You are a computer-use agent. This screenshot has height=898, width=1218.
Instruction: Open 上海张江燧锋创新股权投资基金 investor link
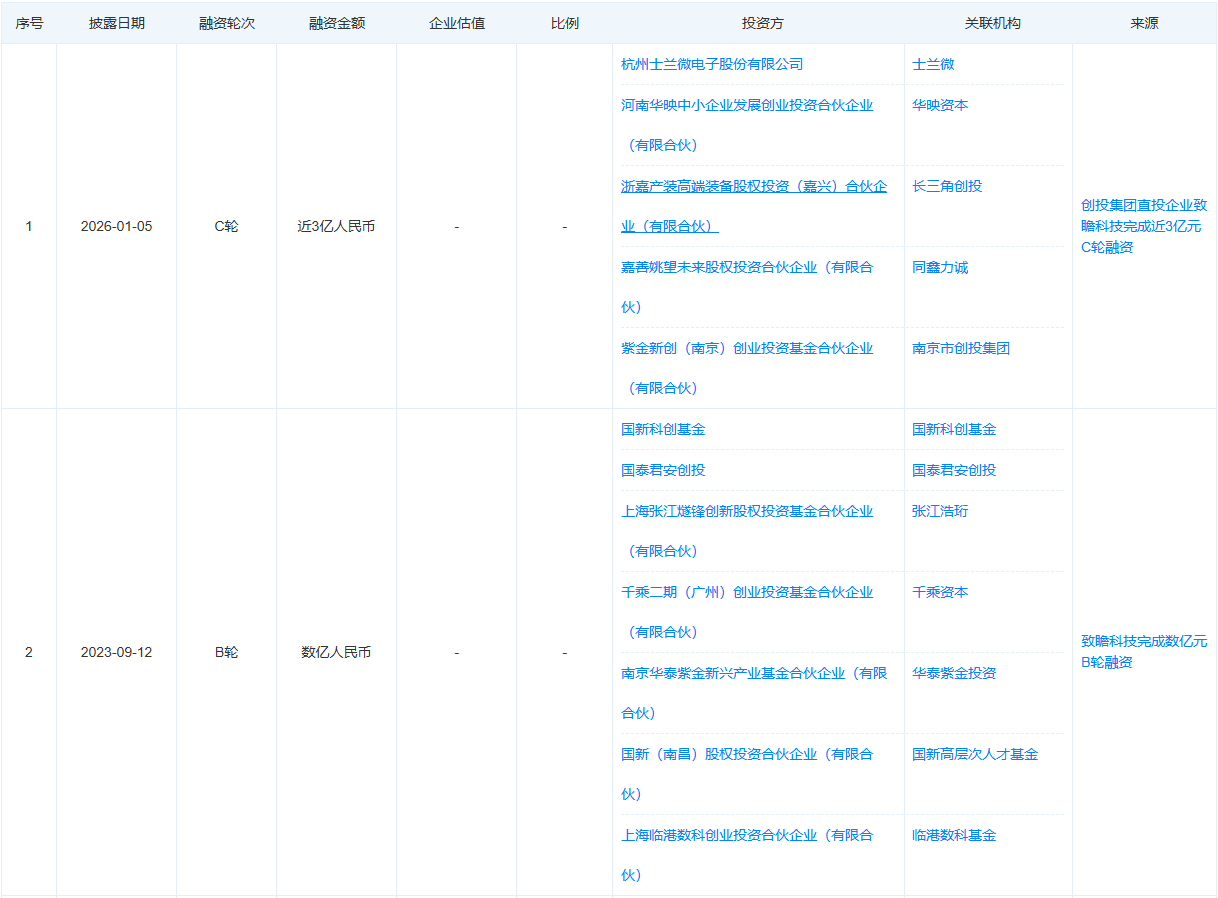coord(746,511)
